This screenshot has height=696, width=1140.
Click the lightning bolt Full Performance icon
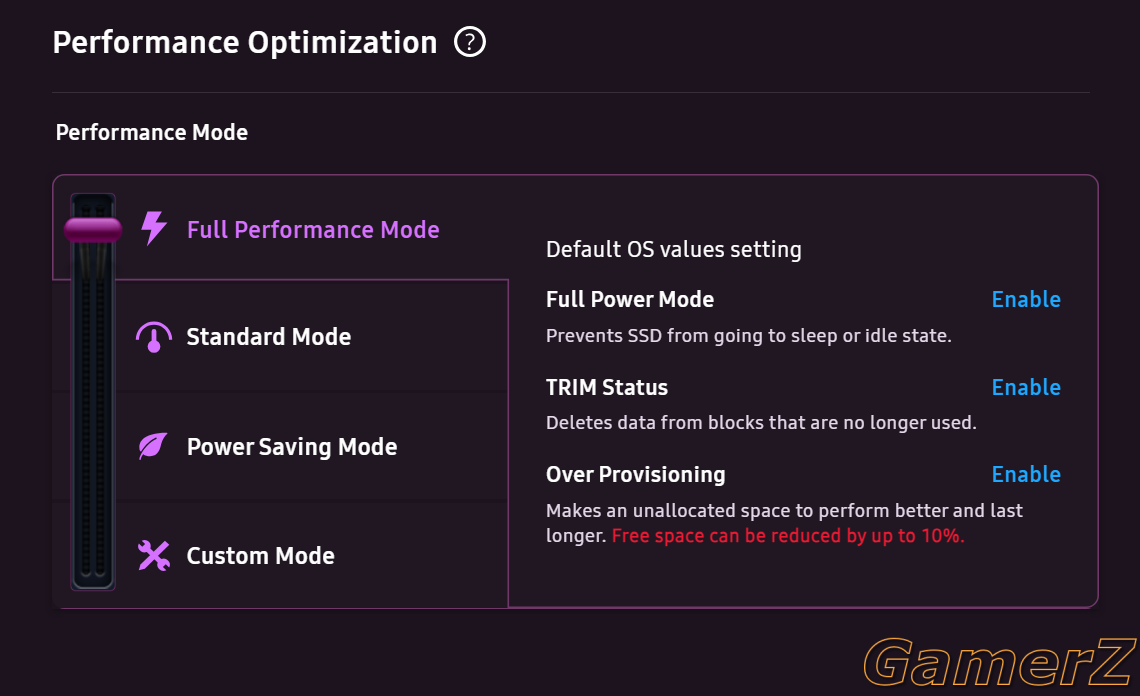(x=153, y=228)
